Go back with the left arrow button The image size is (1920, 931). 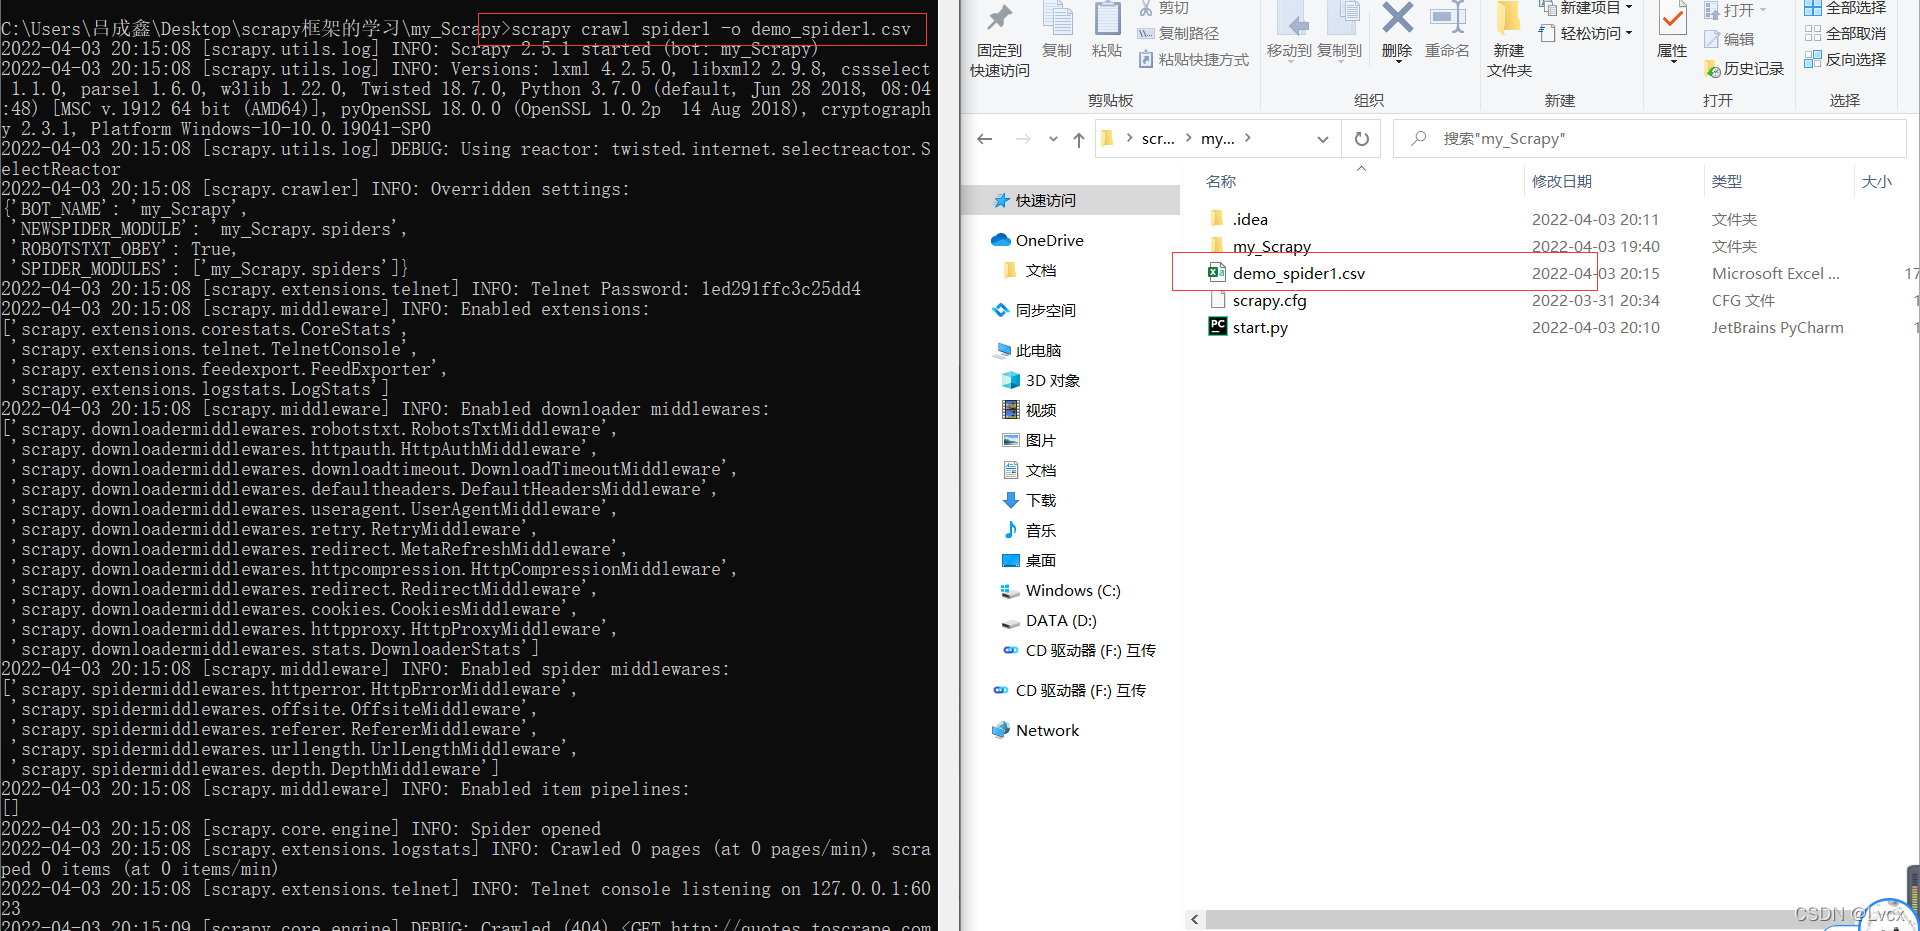985,139
